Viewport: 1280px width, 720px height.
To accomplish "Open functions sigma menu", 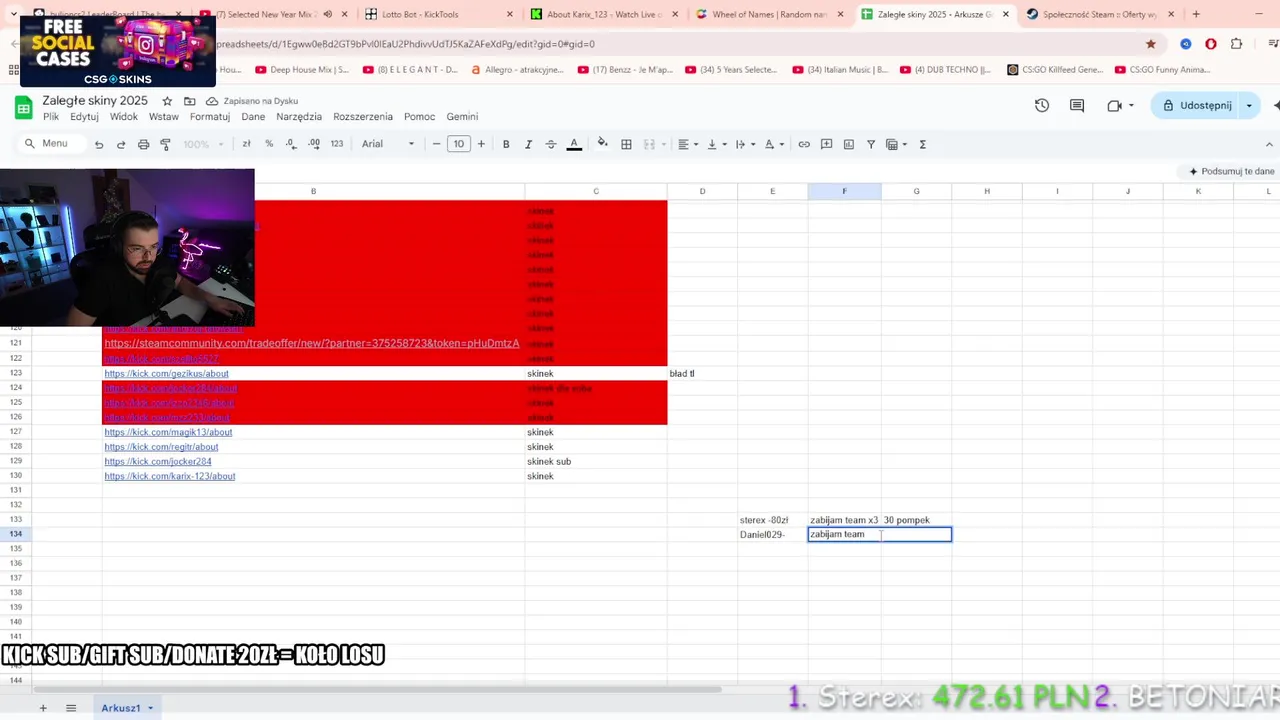I will point(922,144).
